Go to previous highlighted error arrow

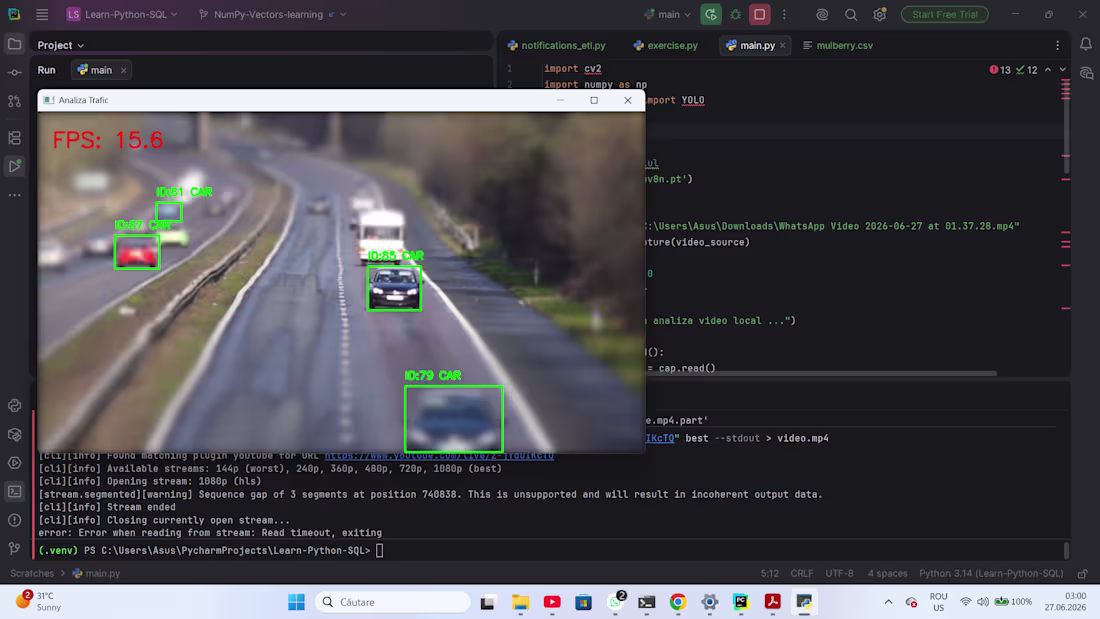coord(1047,70)
